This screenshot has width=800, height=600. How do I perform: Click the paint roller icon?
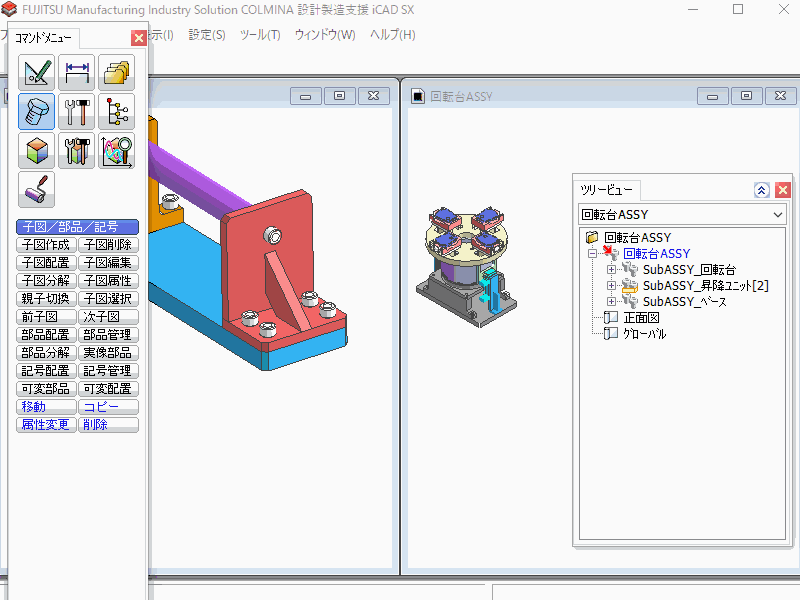[x=36, y=189]
